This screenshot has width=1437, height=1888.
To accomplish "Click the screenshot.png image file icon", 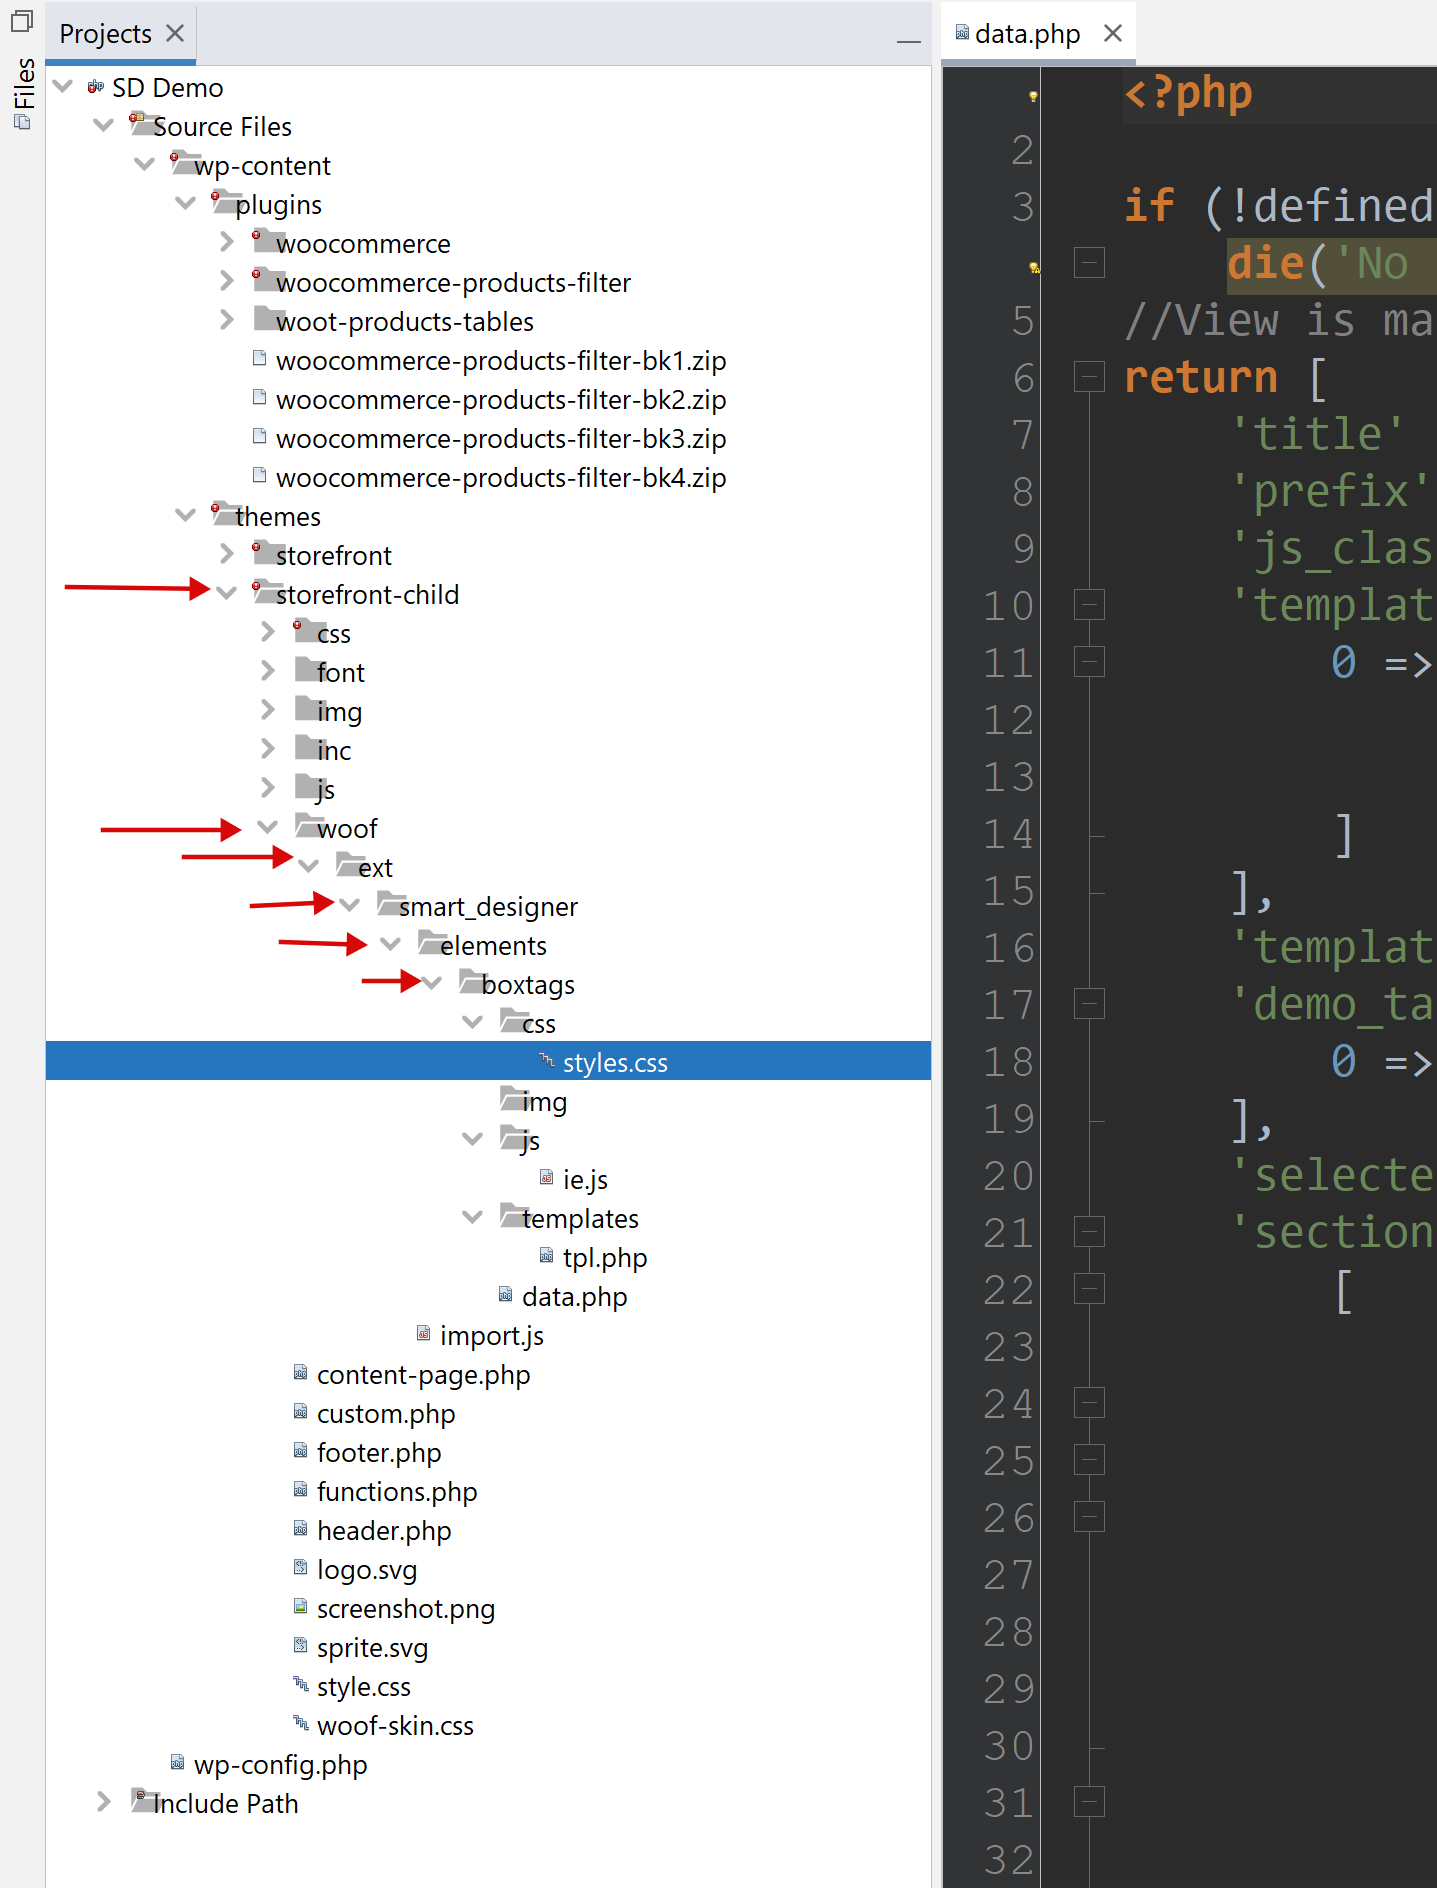I will [300, 1607].
